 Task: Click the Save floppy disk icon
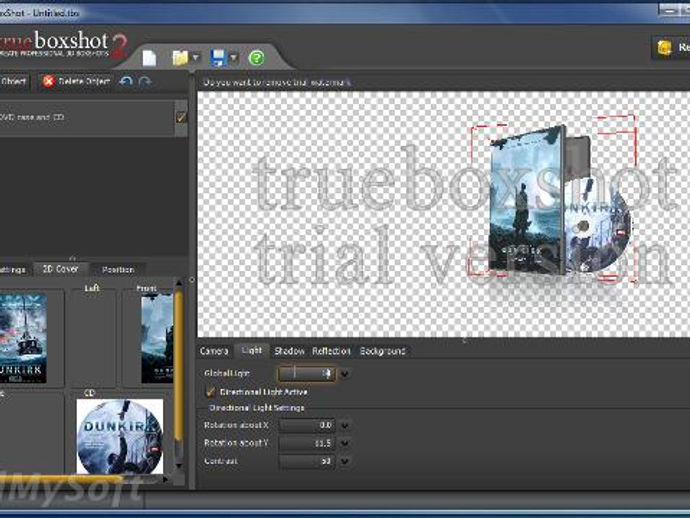click(219, 58)
